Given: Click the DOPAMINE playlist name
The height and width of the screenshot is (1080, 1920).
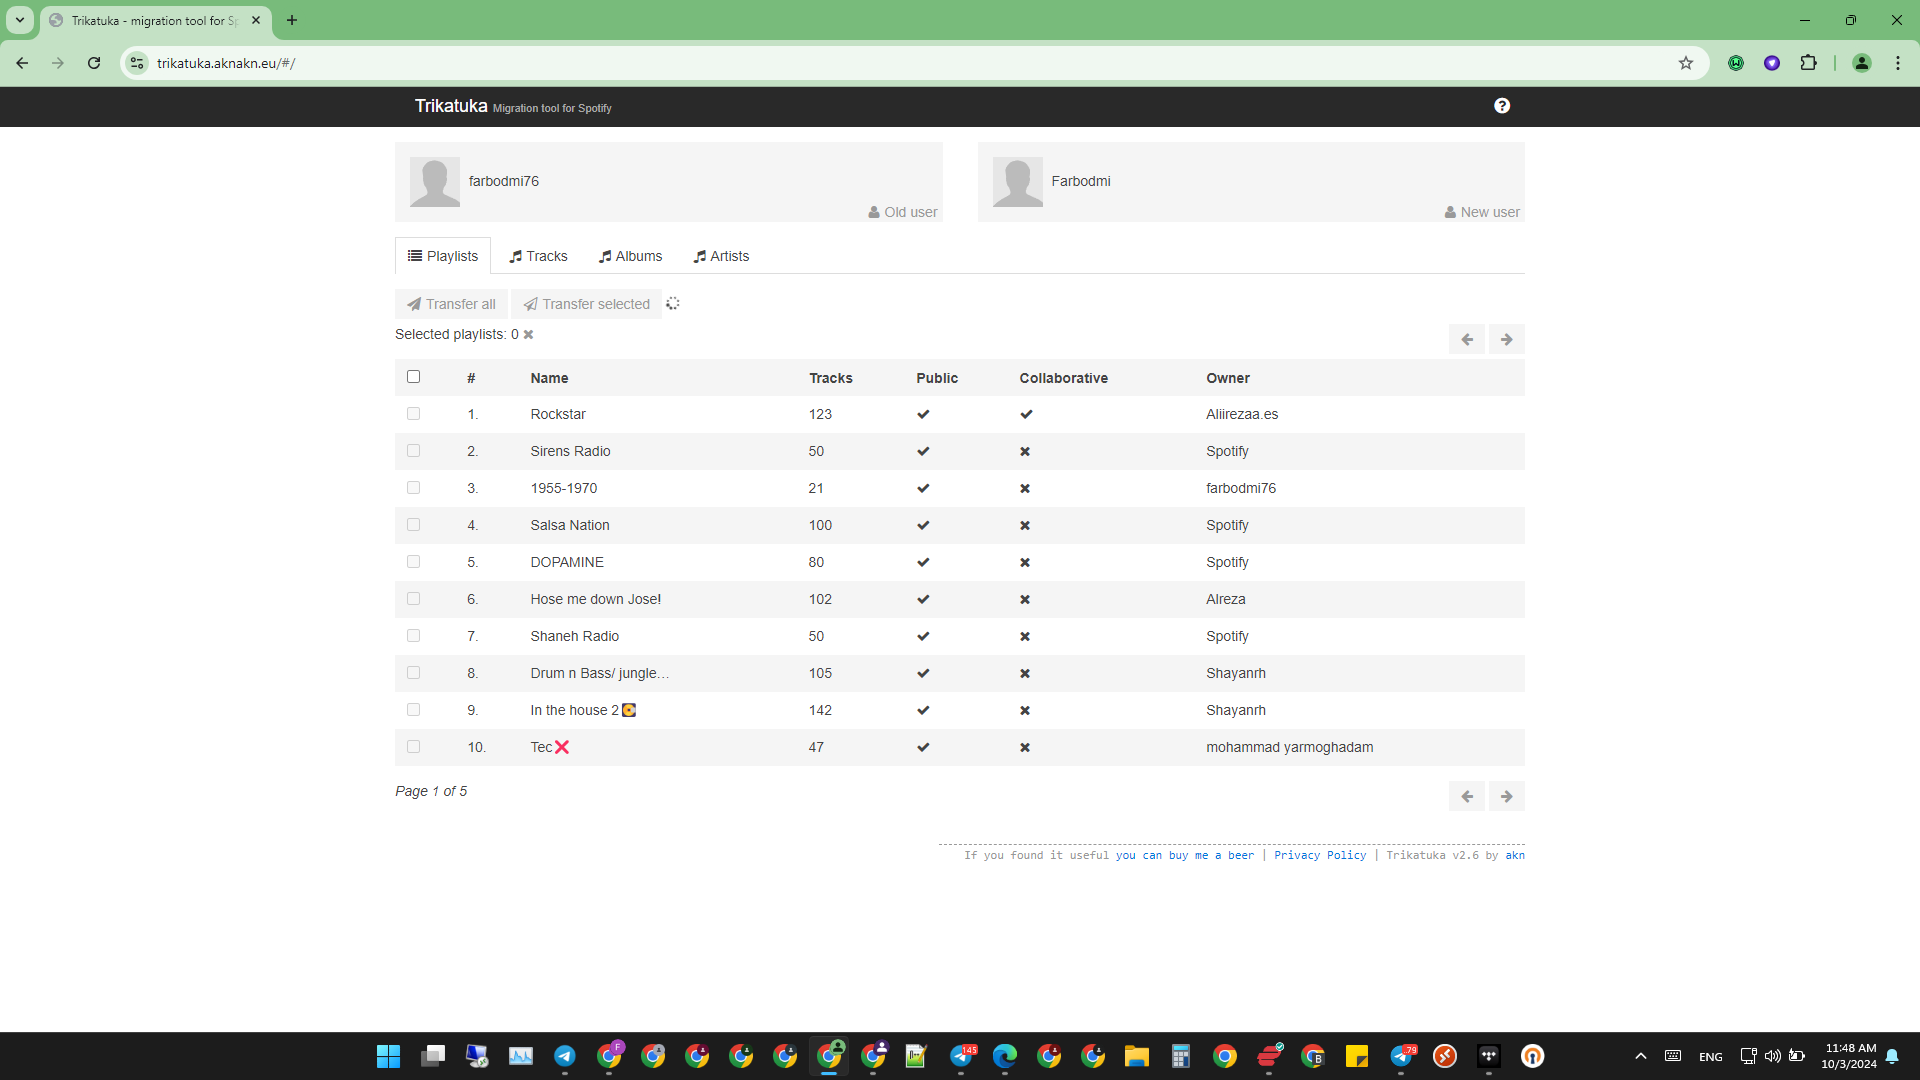Looking at the screenshot, I should click(x=567, y=562).
